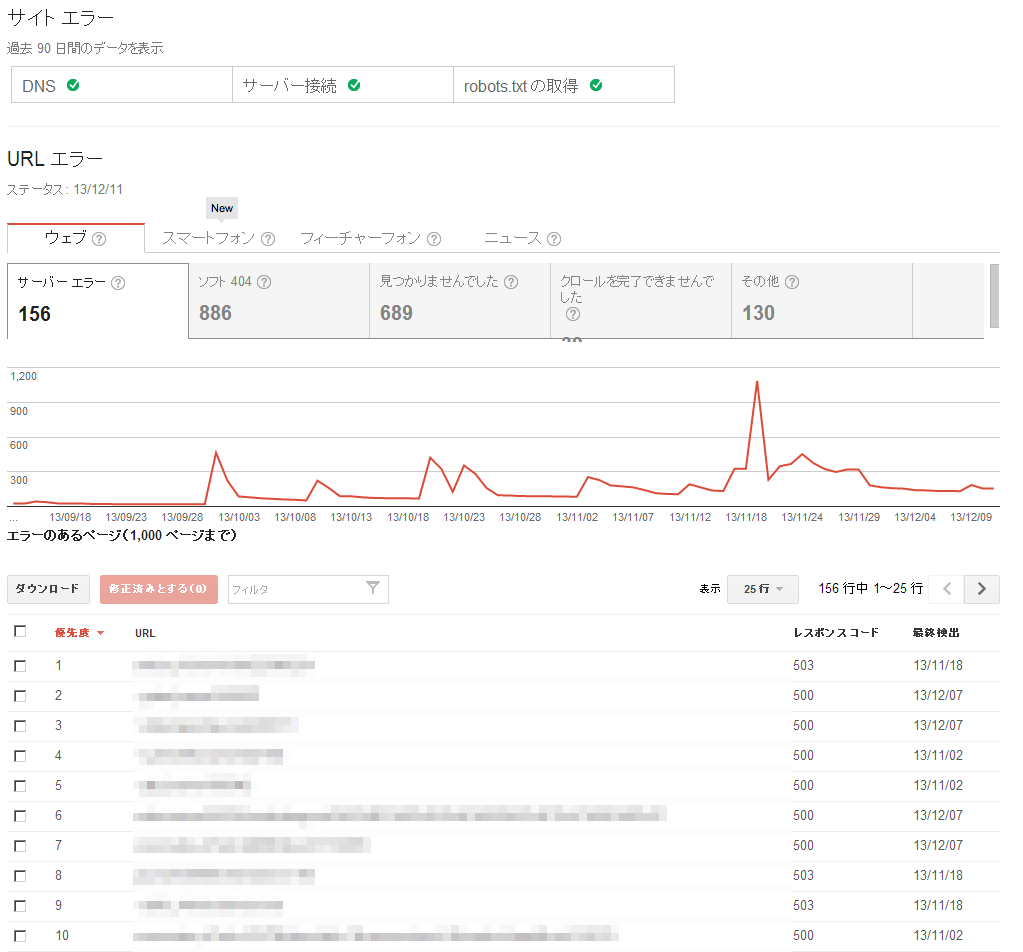Click the ダウンロード button
Screen dimensions: 1023x952
49,589
